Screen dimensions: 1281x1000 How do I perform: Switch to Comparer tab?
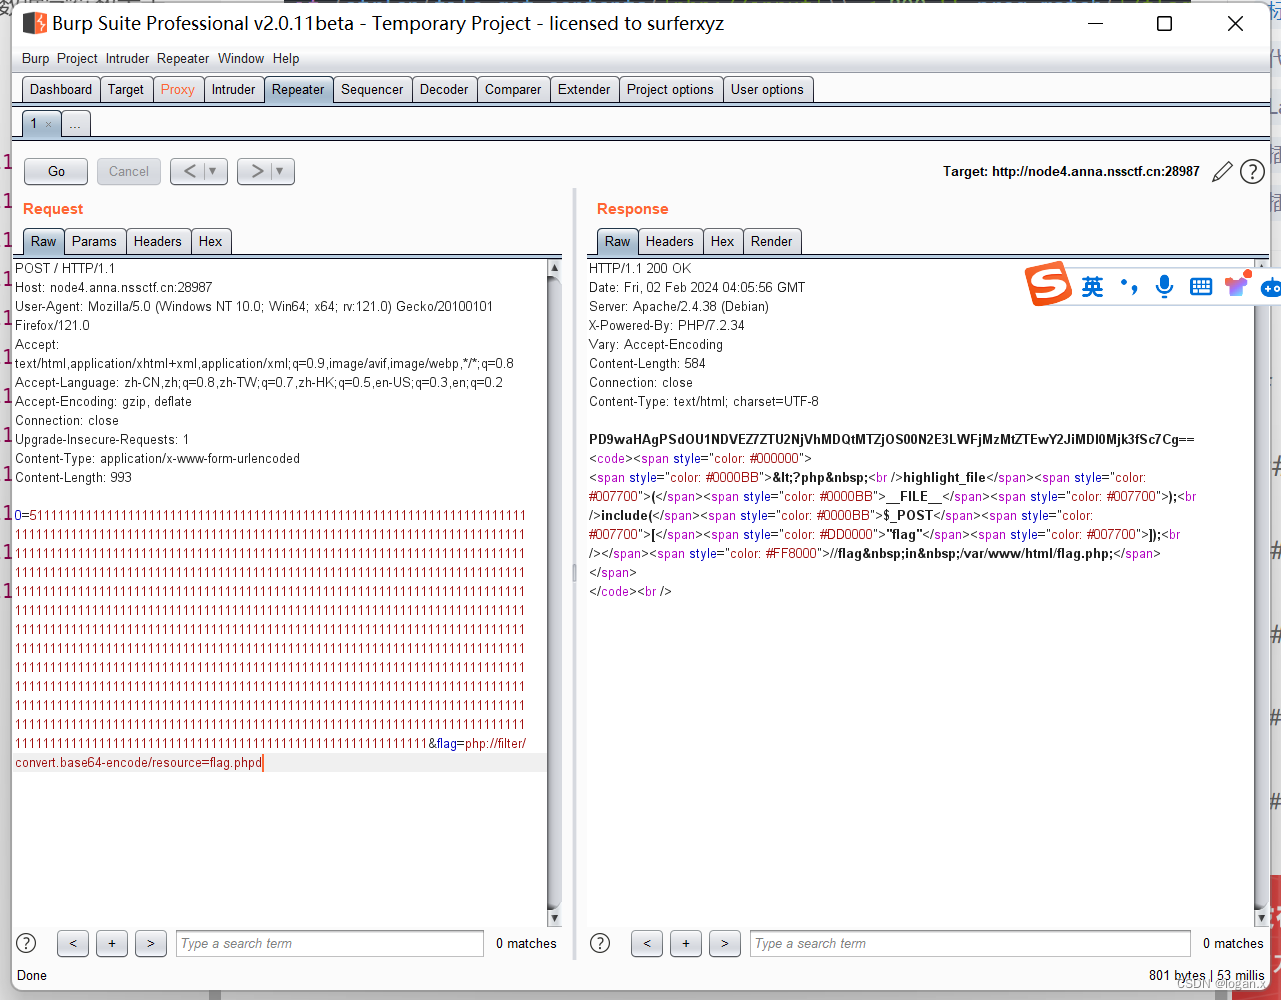tap(513, 89)
